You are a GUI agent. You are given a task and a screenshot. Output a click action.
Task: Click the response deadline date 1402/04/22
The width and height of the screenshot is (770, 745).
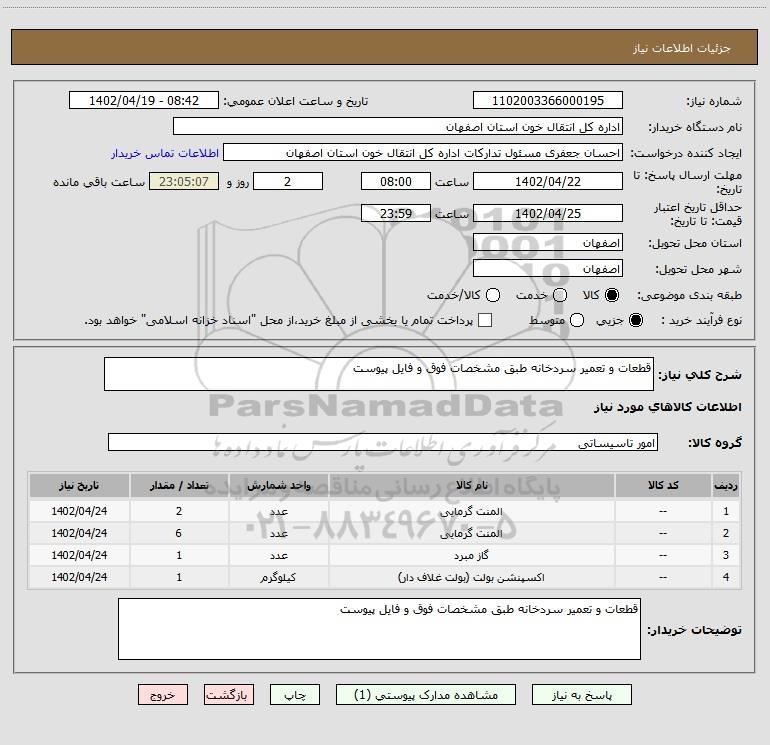pyautogui.click(x=548, y=181)
